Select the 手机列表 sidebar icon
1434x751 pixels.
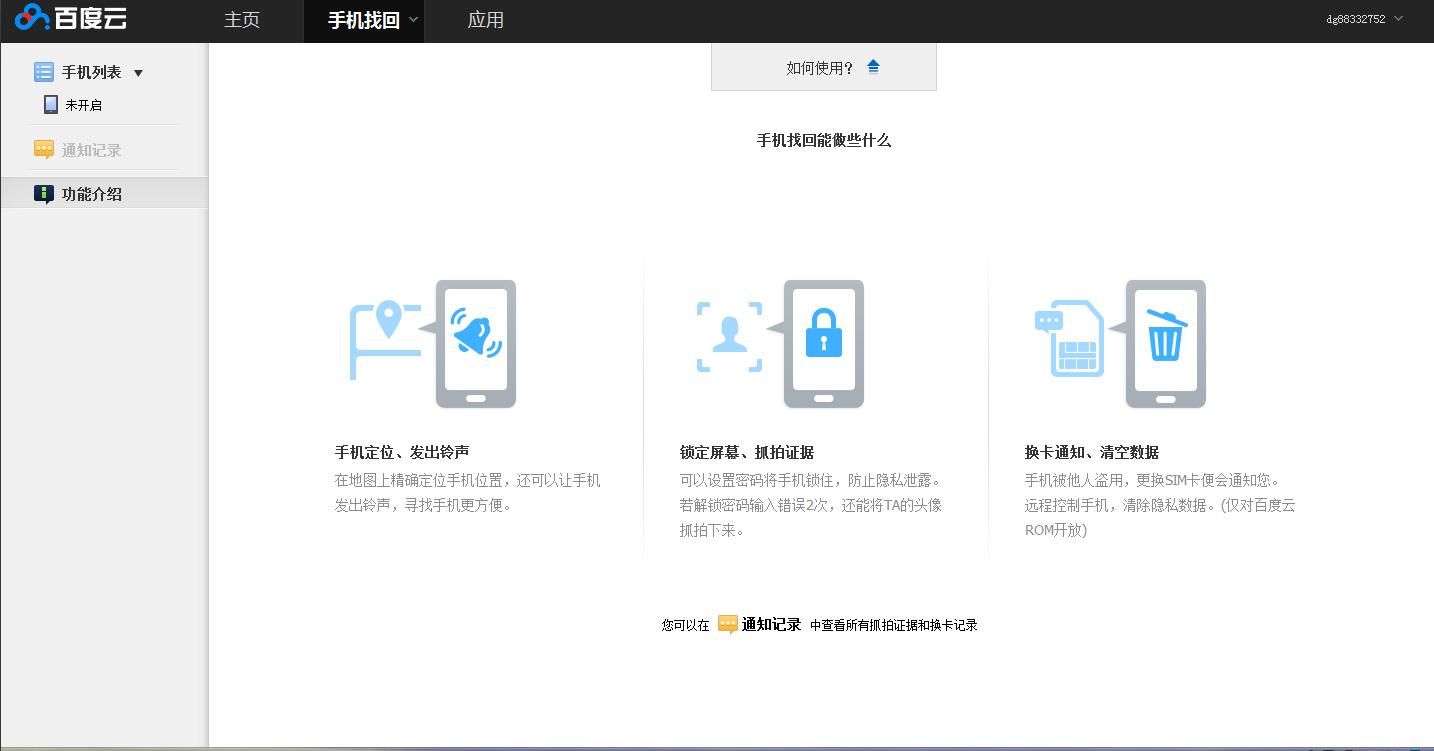(x=42, y=71)
